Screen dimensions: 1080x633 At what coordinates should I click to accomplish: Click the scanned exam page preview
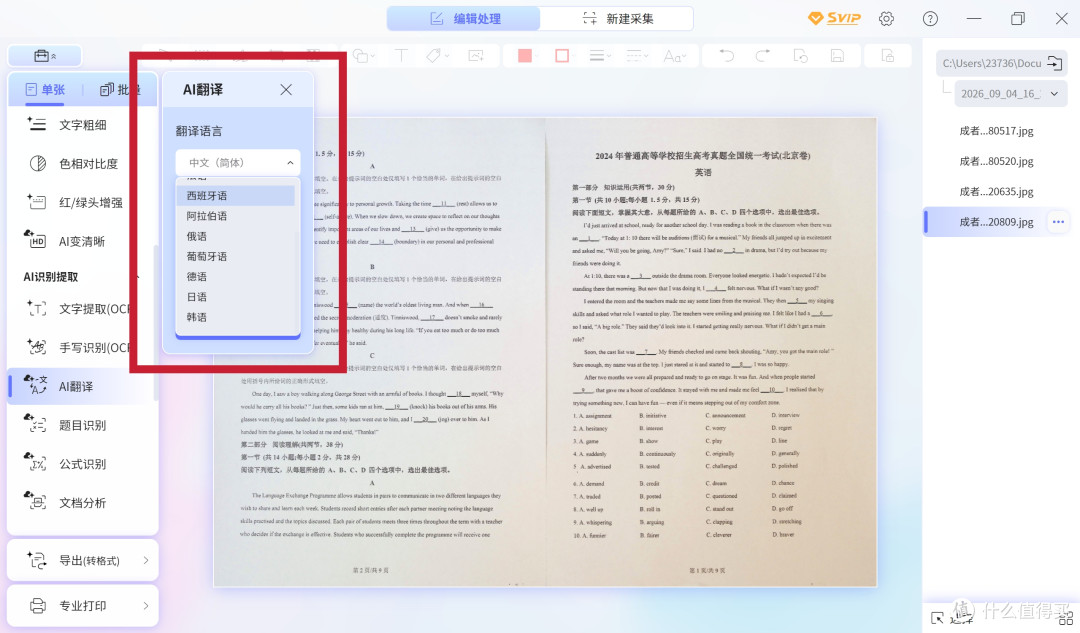(x=545, y=352)
